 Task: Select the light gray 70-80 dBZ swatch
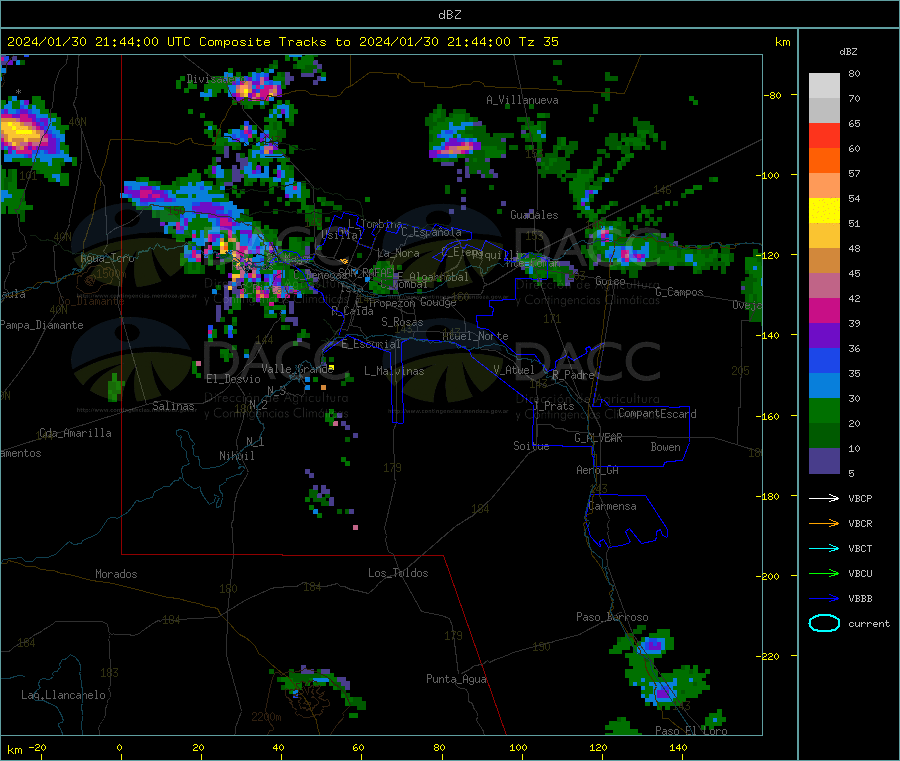824,86
